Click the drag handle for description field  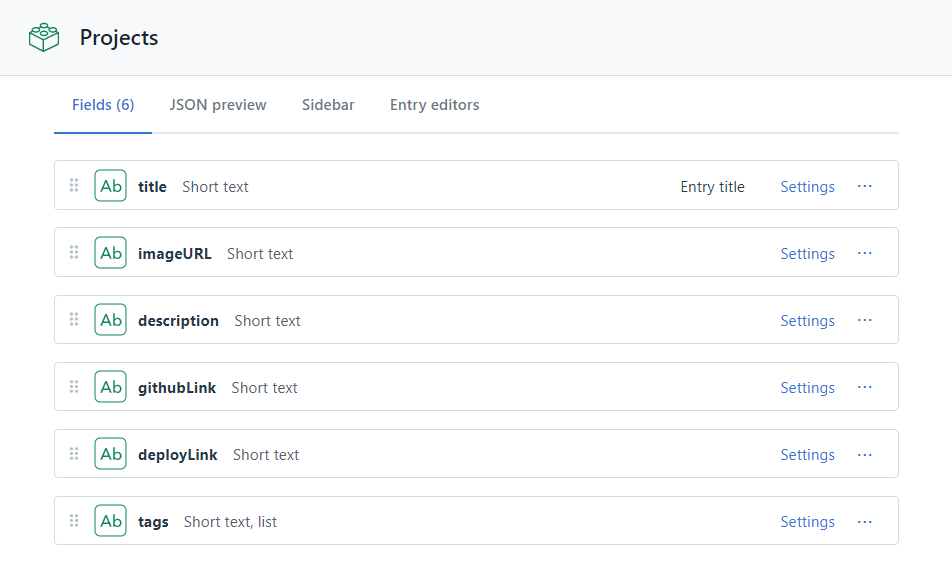[74, 320]
